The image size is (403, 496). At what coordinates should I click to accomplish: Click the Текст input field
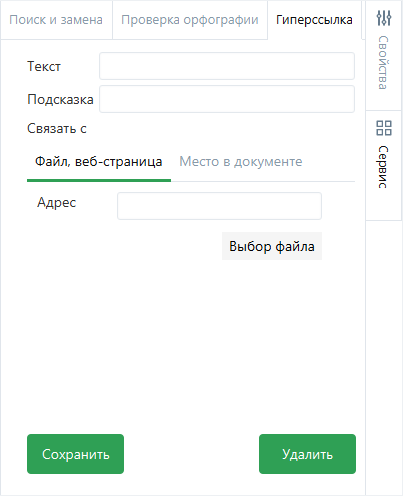[x=227, y=66]
